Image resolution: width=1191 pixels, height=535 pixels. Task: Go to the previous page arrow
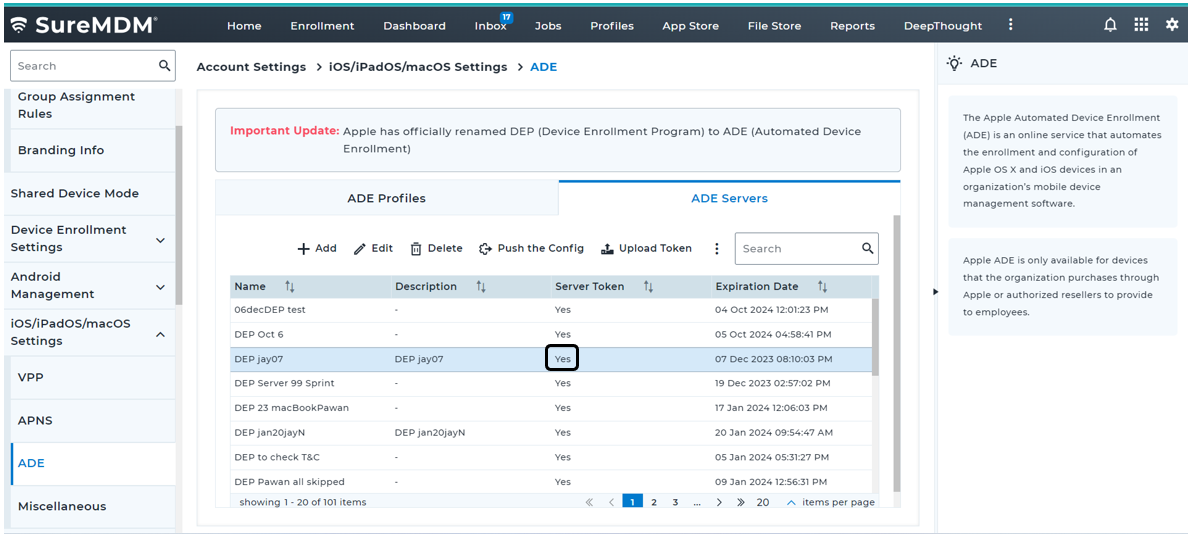[x=611, y=502]
